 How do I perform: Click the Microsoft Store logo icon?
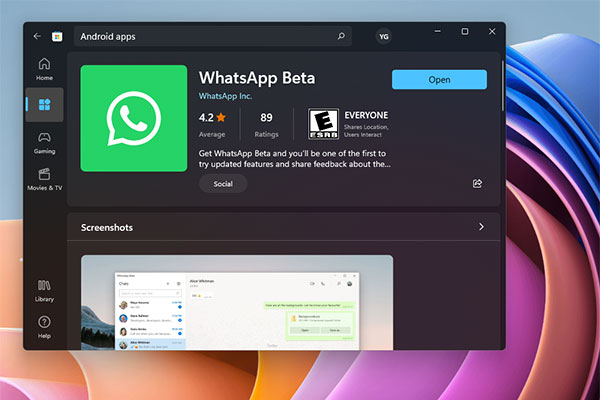click(57, 36)
